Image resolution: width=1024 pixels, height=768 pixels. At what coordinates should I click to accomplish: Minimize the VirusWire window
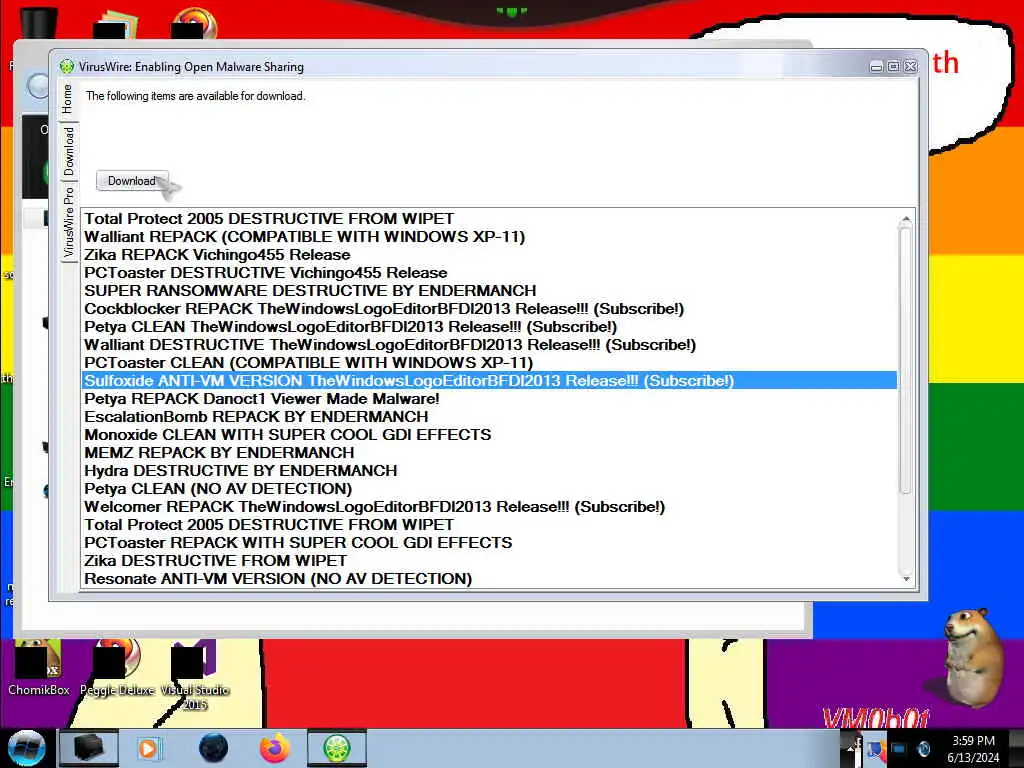point(876,67)
